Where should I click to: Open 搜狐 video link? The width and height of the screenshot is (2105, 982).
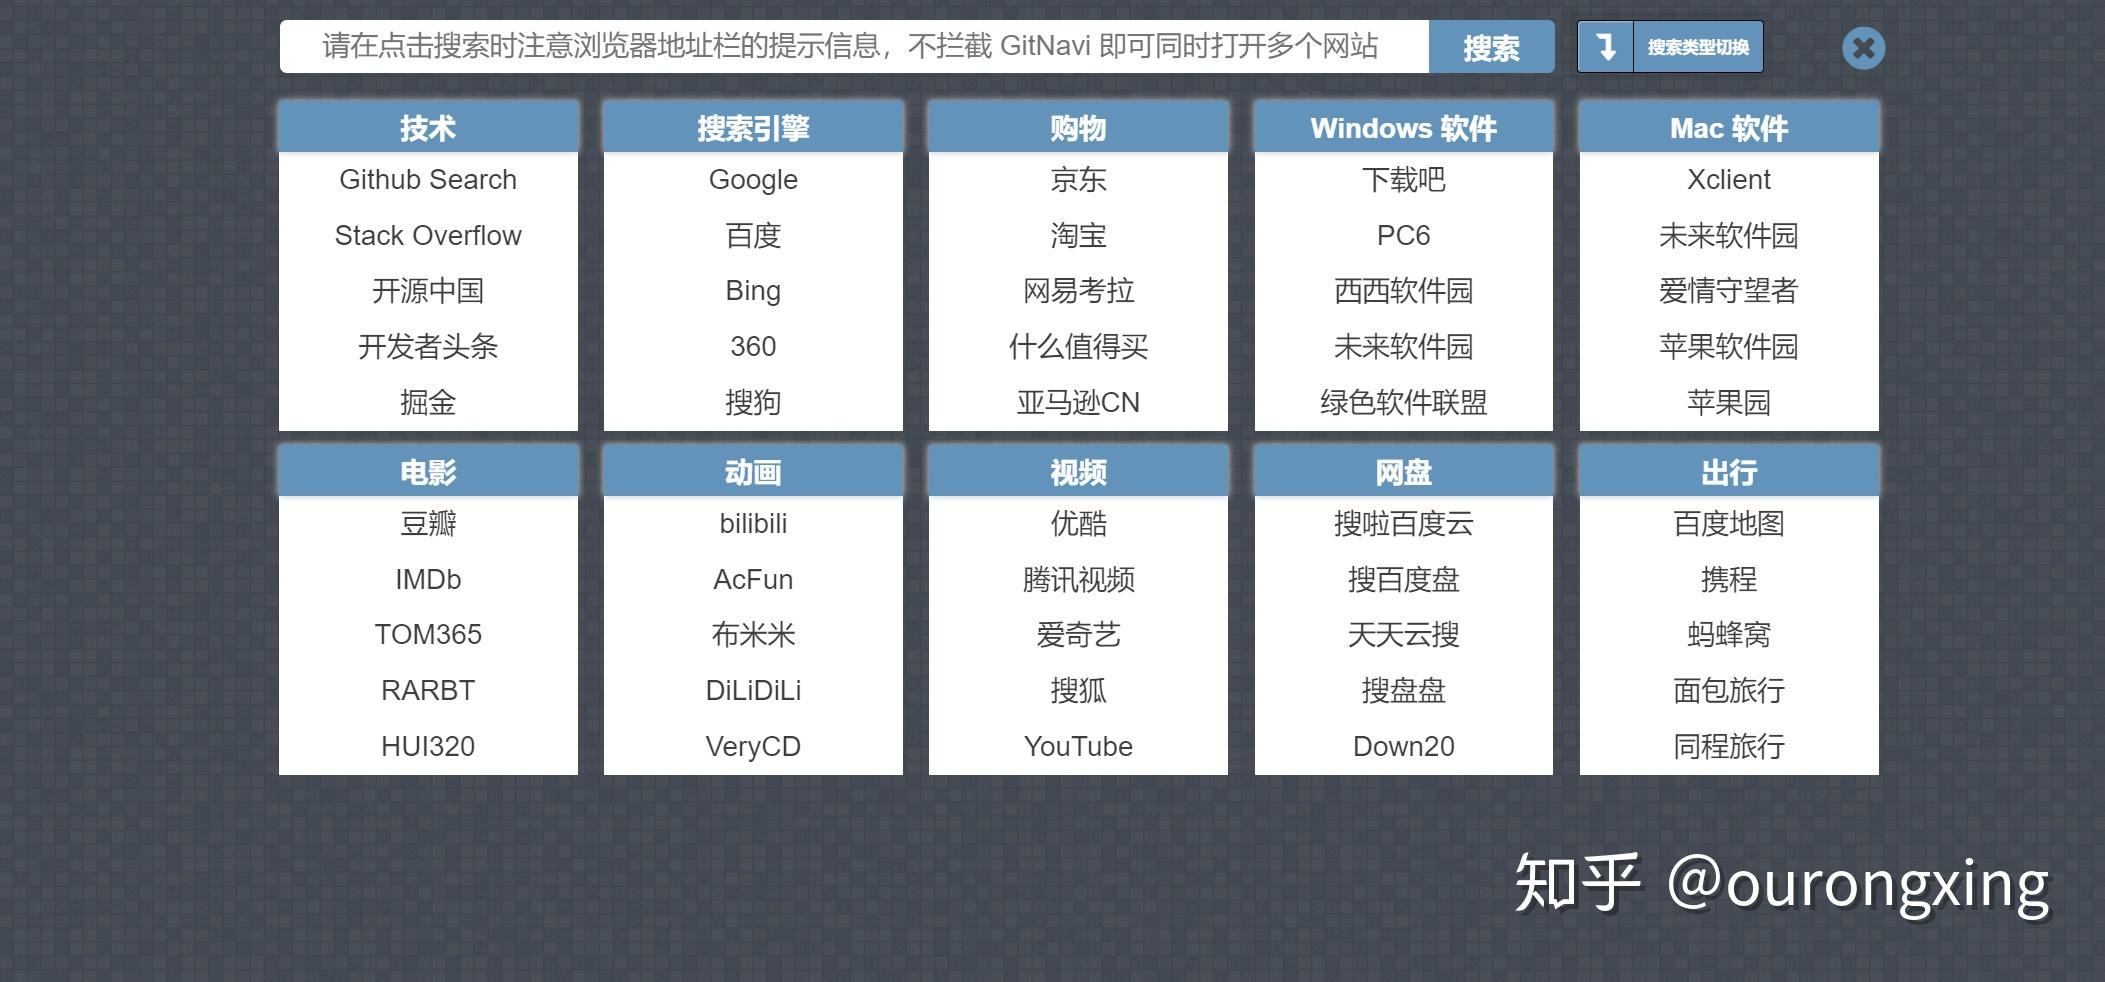(x=1078, y=691)
